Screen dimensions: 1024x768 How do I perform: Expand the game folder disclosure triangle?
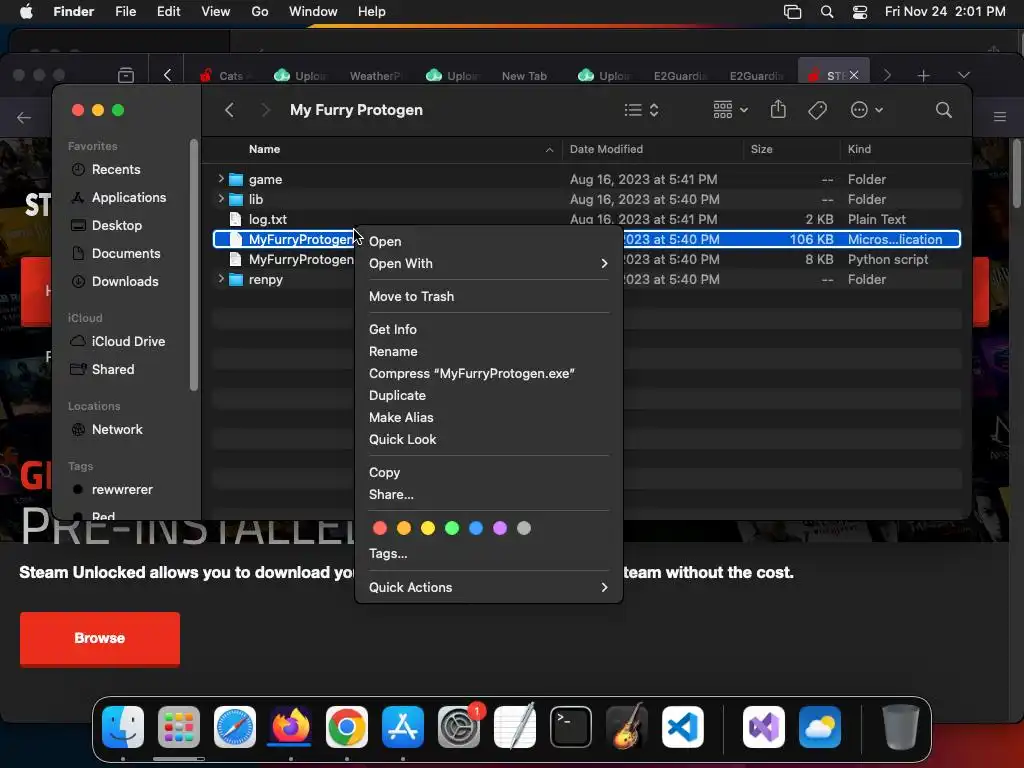(221, 178)
